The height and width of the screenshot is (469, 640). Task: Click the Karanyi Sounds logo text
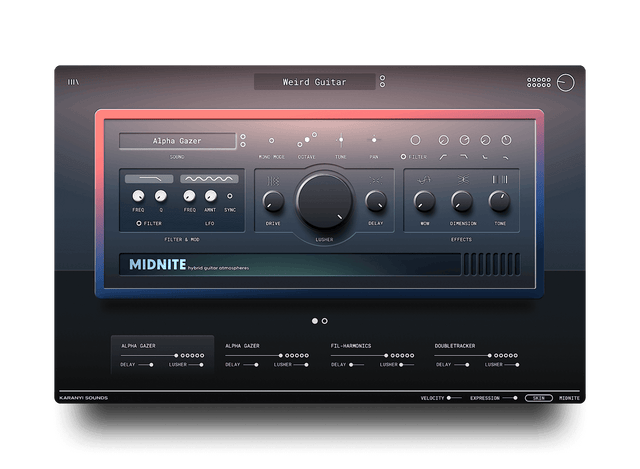84,397
